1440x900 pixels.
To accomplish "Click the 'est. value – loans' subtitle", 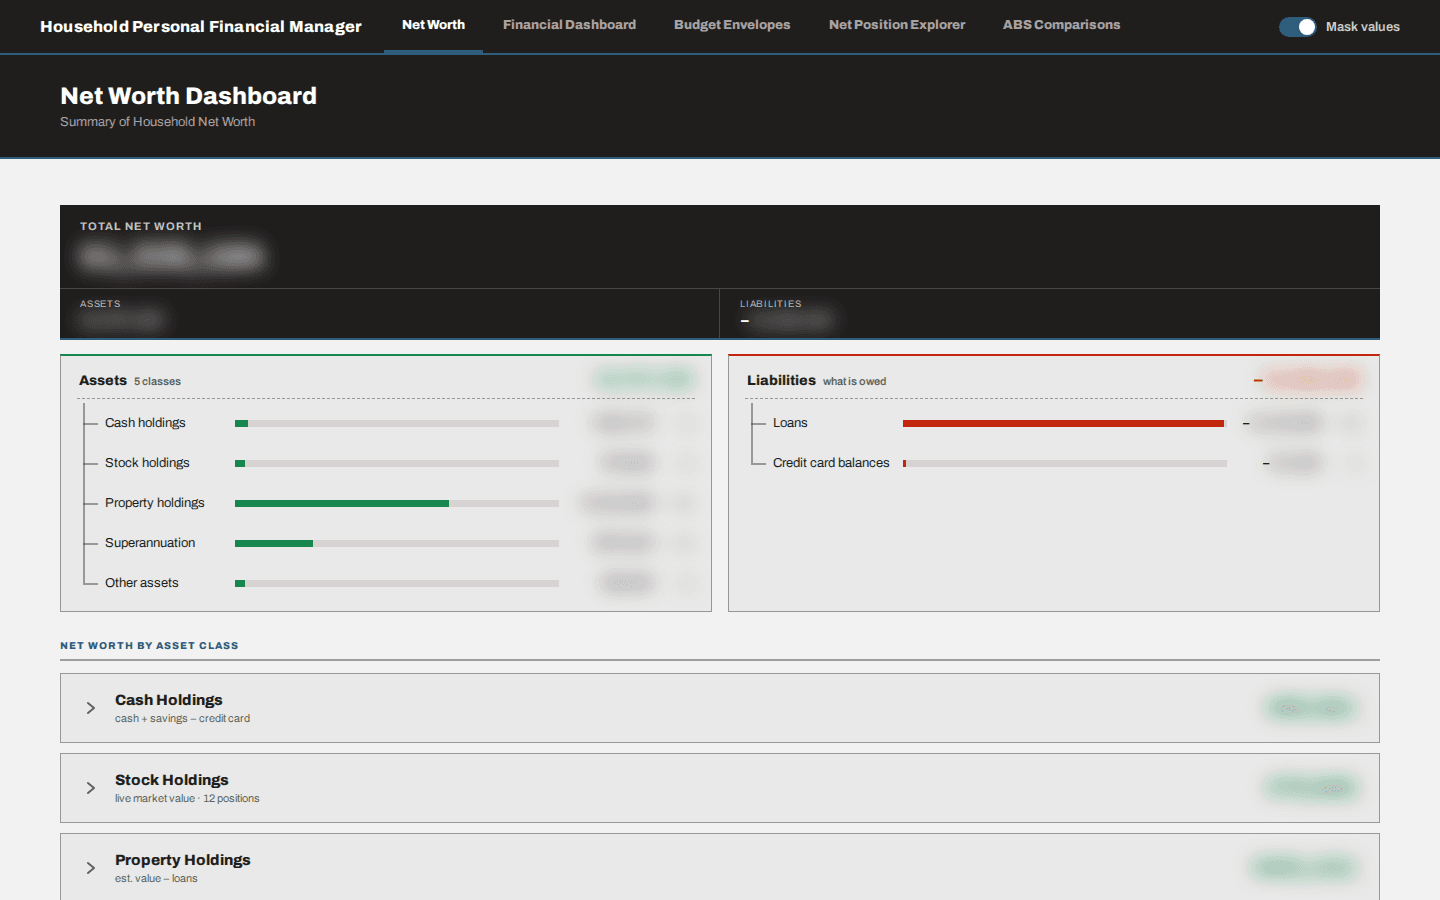I will [x=156, y=879].
